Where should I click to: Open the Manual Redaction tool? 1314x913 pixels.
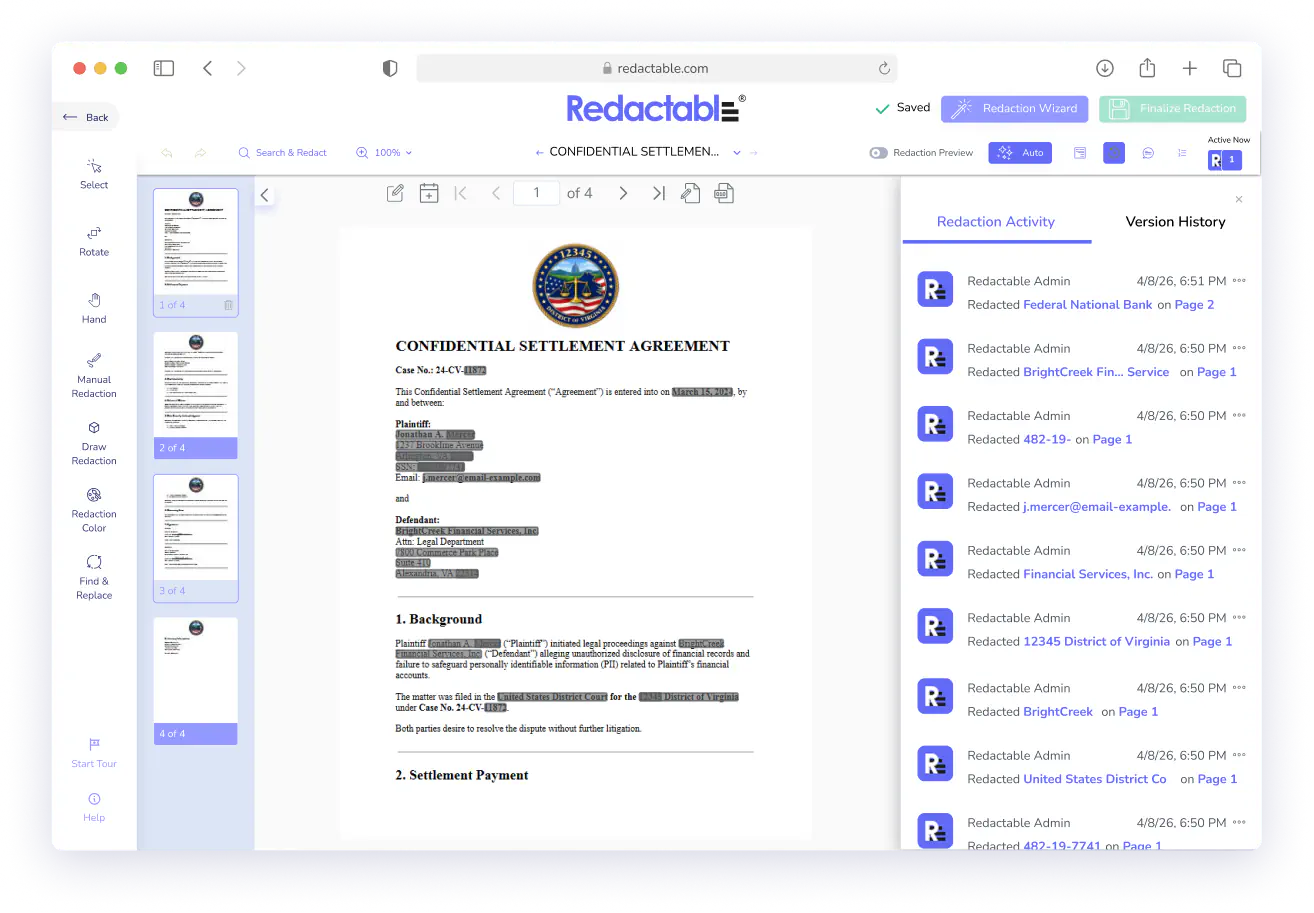(x=94, y=376)
